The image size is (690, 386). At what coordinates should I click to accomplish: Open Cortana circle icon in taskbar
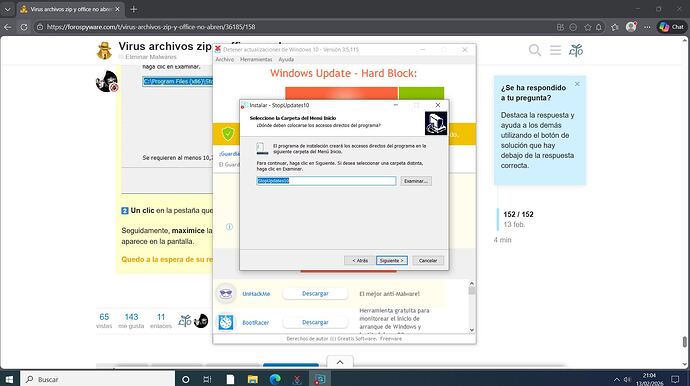click(x=186, y=379)
